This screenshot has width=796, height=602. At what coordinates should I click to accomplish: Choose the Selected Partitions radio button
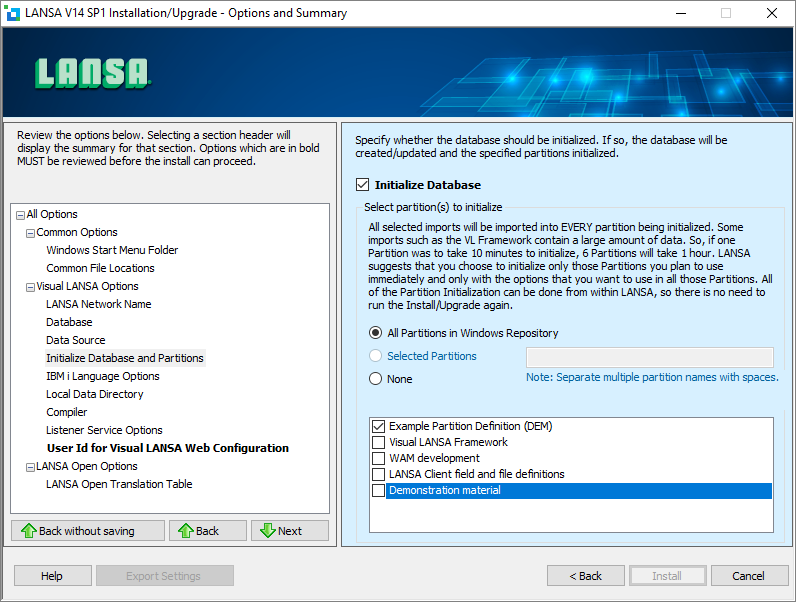(x=375, y=356)
